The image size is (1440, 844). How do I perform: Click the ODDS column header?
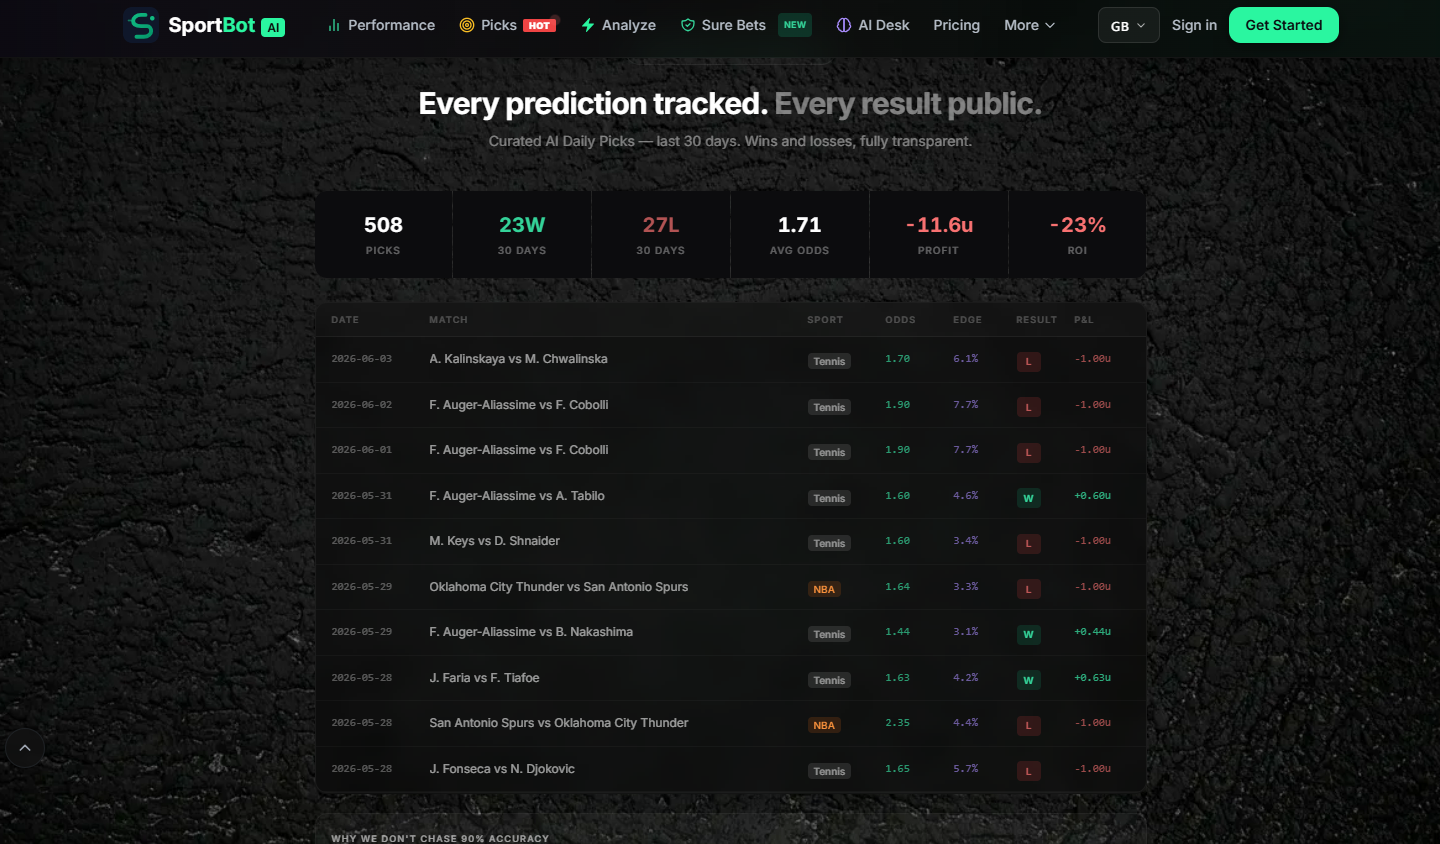tap(900, 320)
